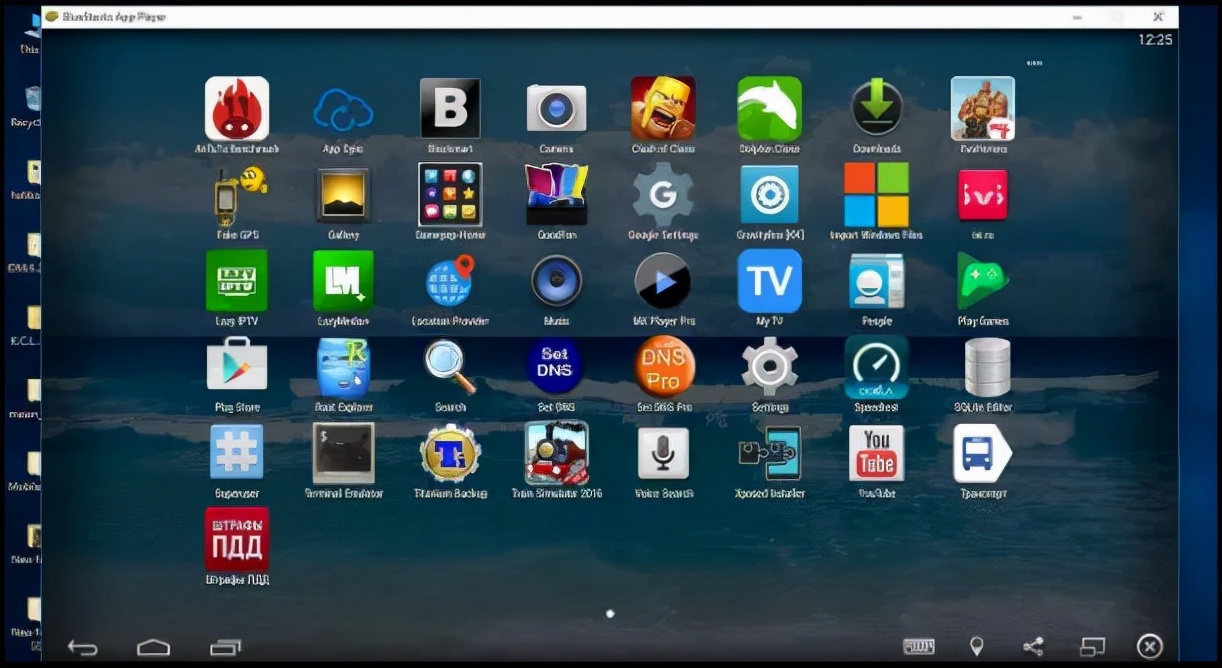Click the BlueStacks App Player title icon
Image resolution: width=1222 pixels, height=668 pixels.
50,17
